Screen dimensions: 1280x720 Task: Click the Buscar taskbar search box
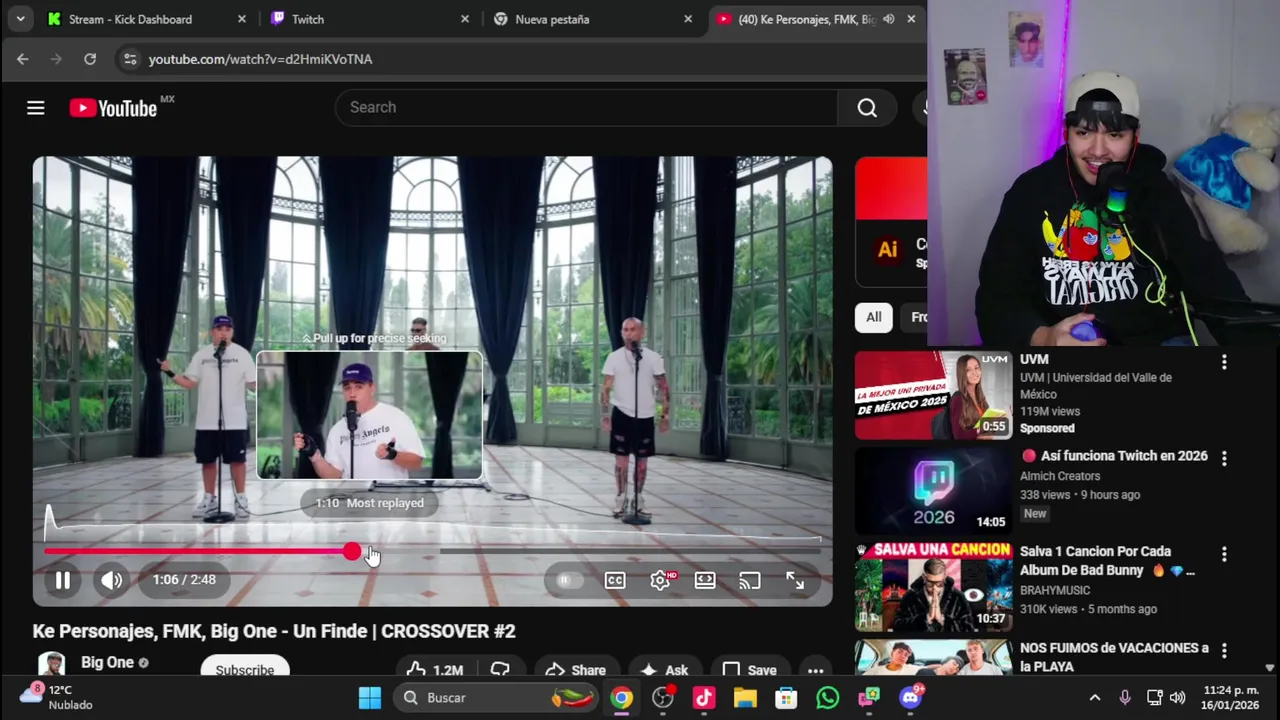click(x=497, y=698)
